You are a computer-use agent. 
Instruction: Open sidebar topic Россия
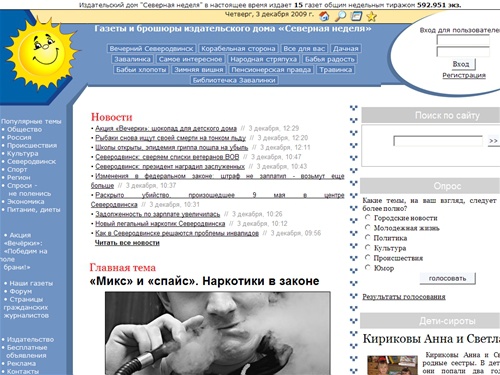pyautogui.click(x=19, y=137)
